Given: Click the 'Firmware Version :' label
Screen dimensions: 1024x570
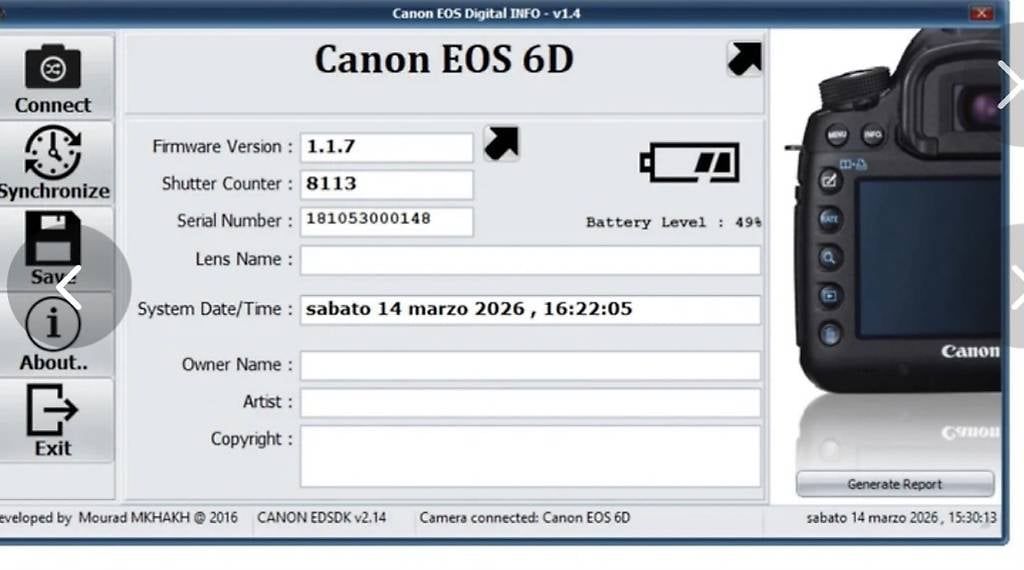Looking at the screenshot, I should pyautogui.click(x=222, y=147).
